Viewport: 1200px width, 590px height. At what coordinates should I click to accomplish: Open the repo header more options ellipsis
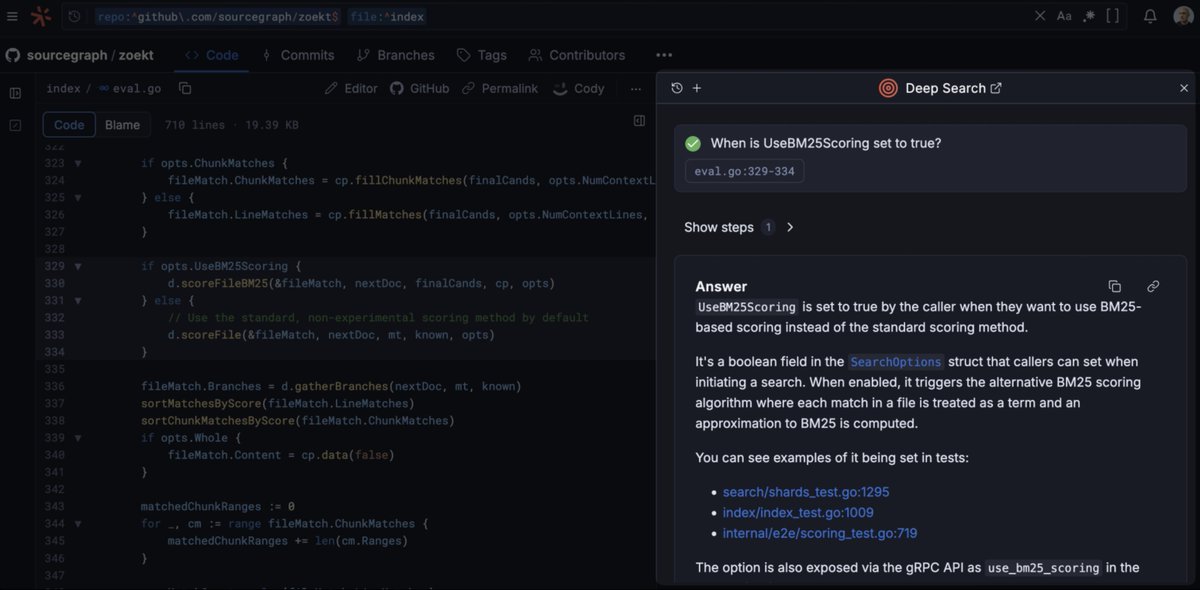pyautogui.click(x=664, y=55)
